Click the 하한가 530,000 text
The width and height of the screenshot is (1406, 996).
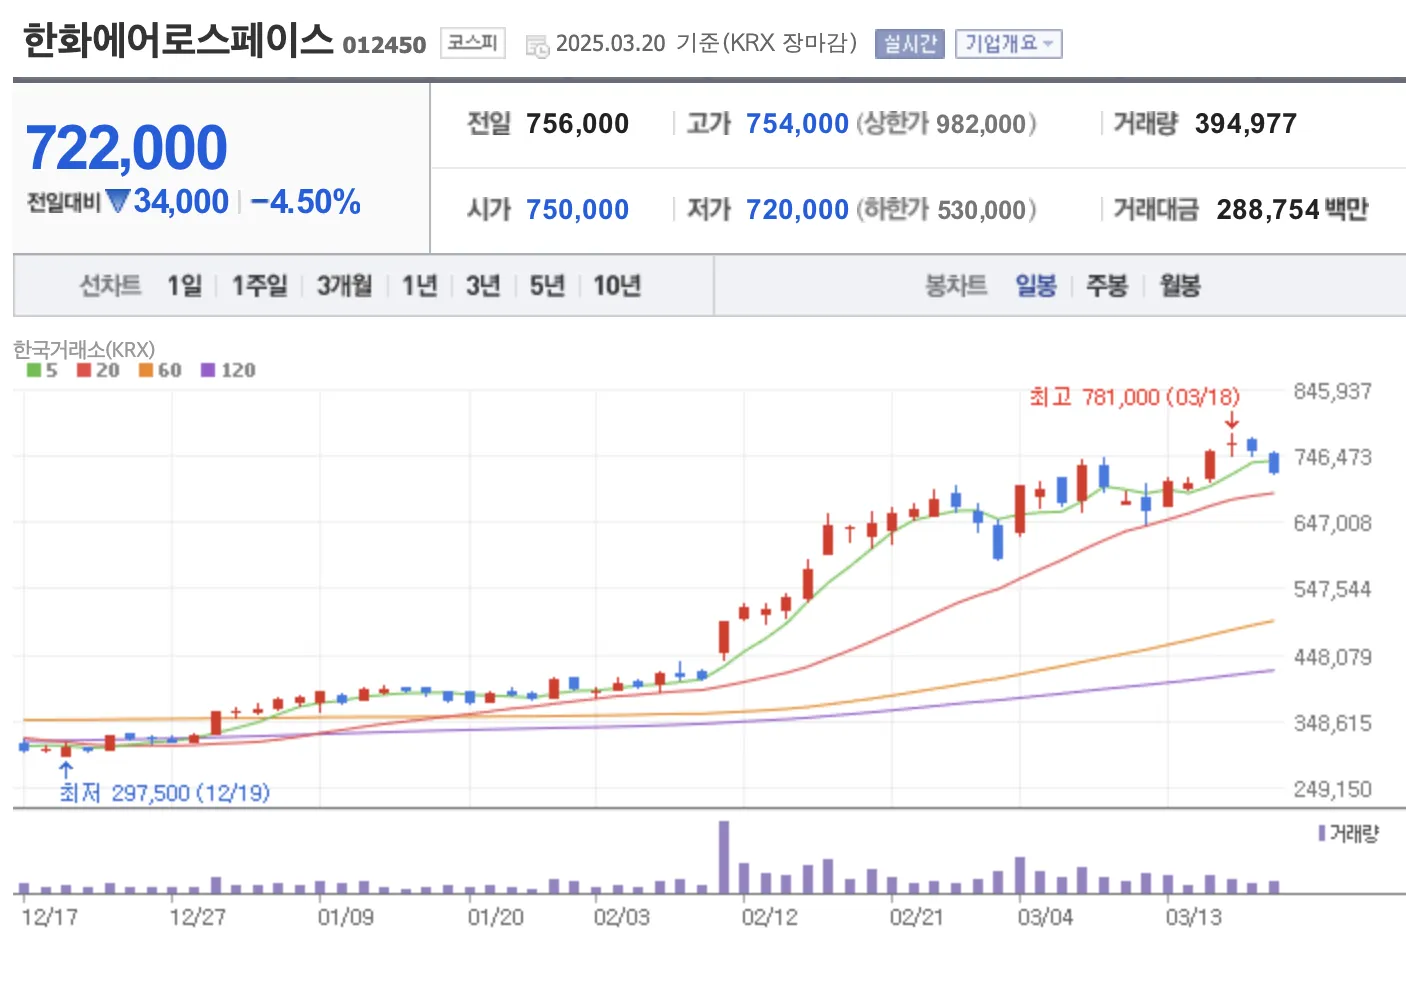(946, 209)
